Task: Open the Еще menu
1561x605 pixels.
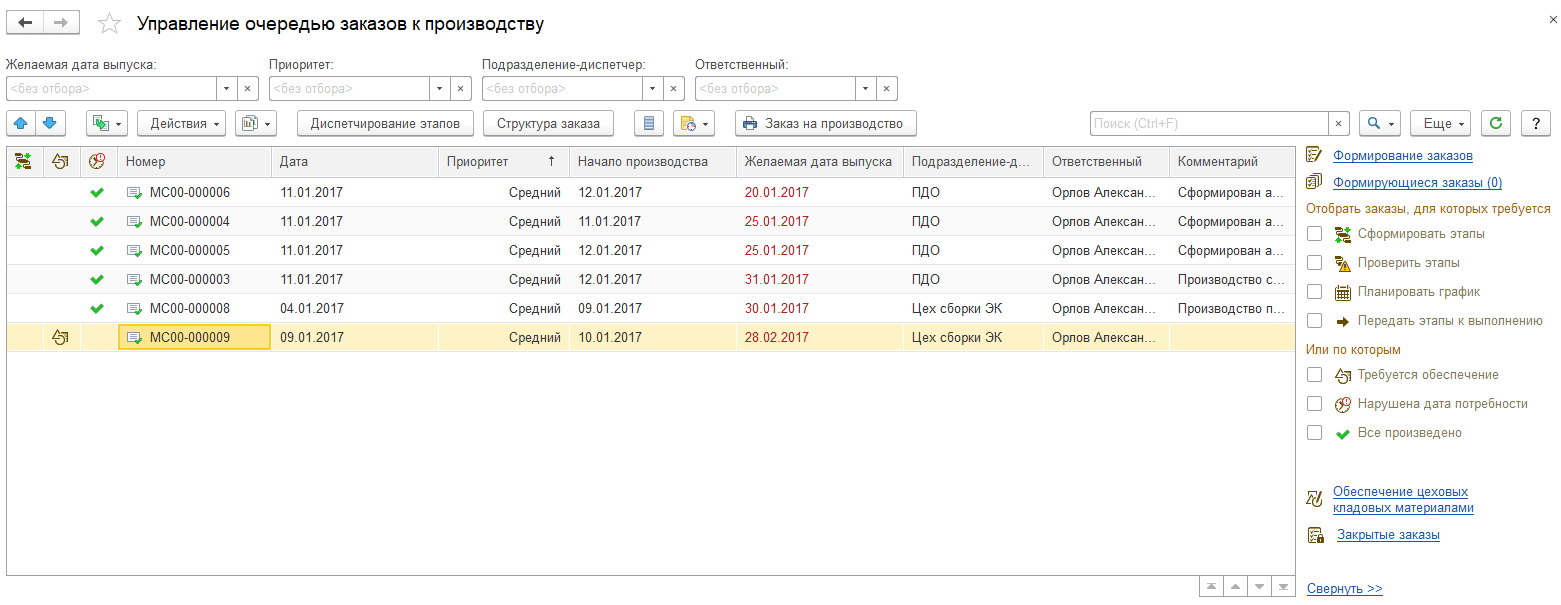Action: (x=1441, y=123)
